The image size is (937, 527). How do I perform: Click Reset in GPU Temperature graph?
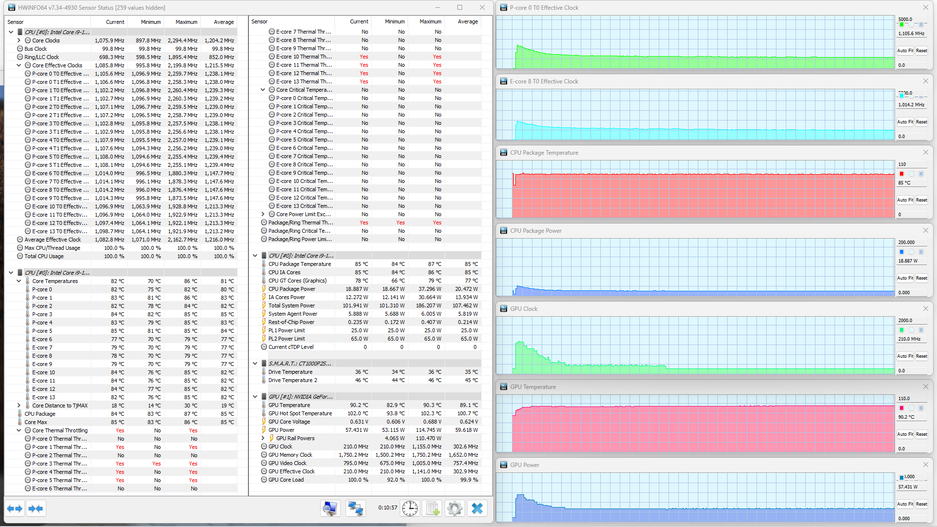click(x=921, y=434)
